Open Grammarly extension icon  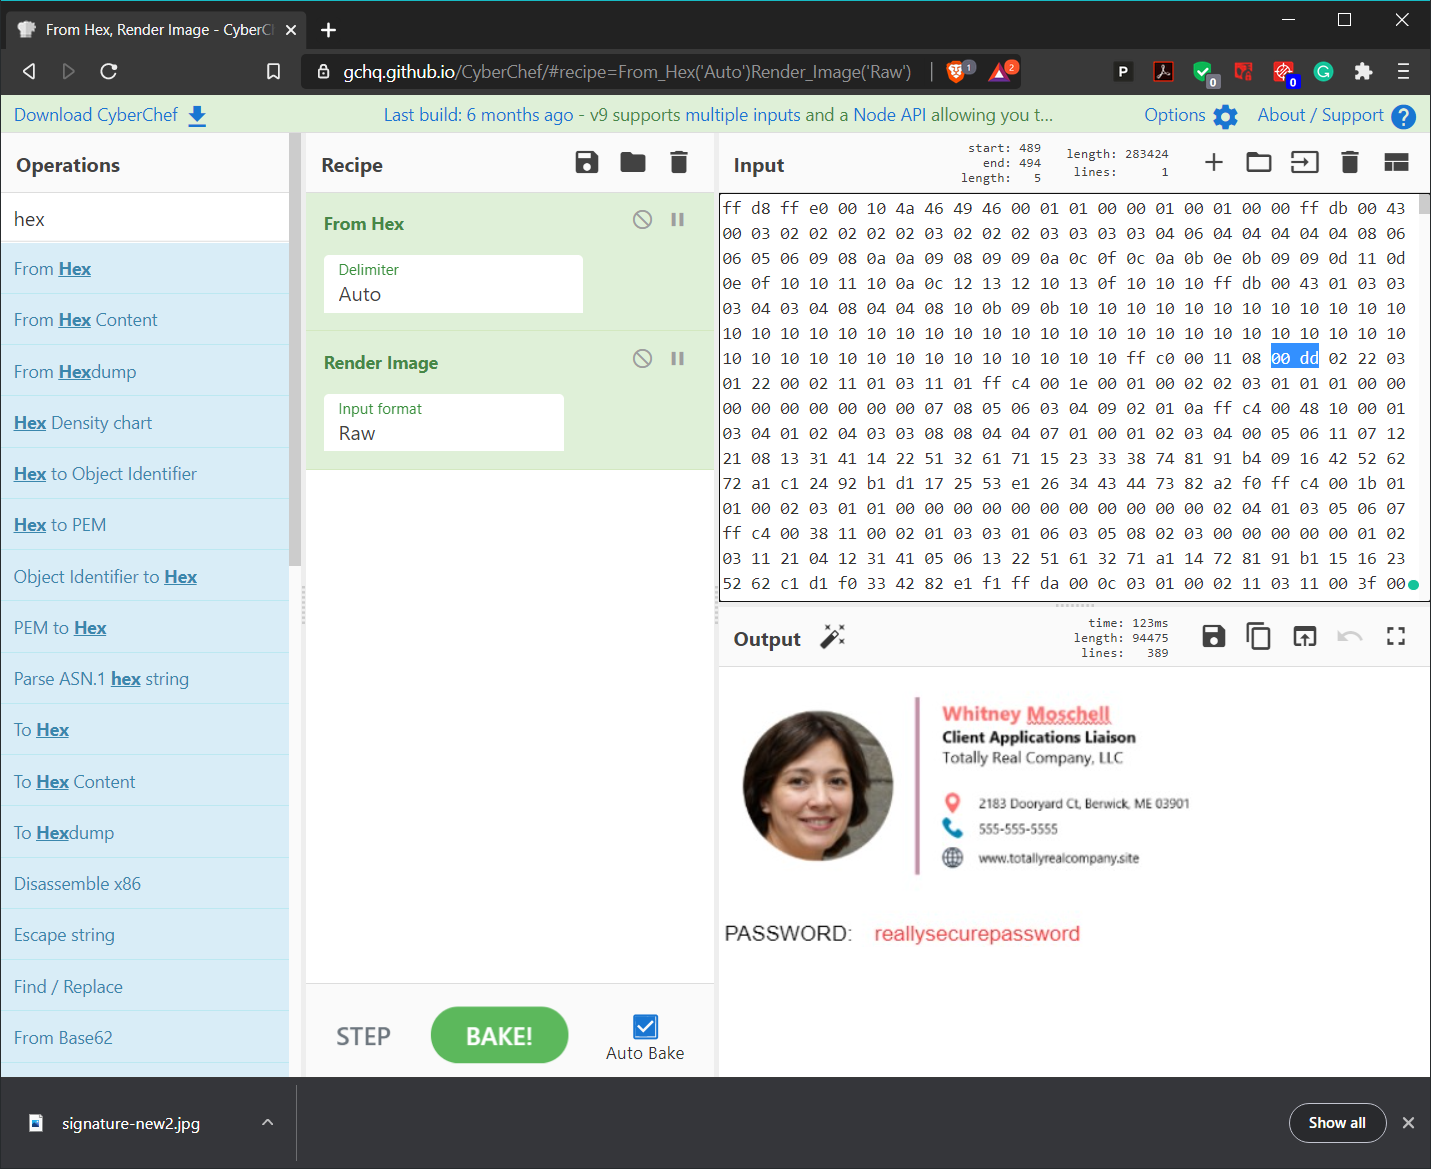(1323, 71)
